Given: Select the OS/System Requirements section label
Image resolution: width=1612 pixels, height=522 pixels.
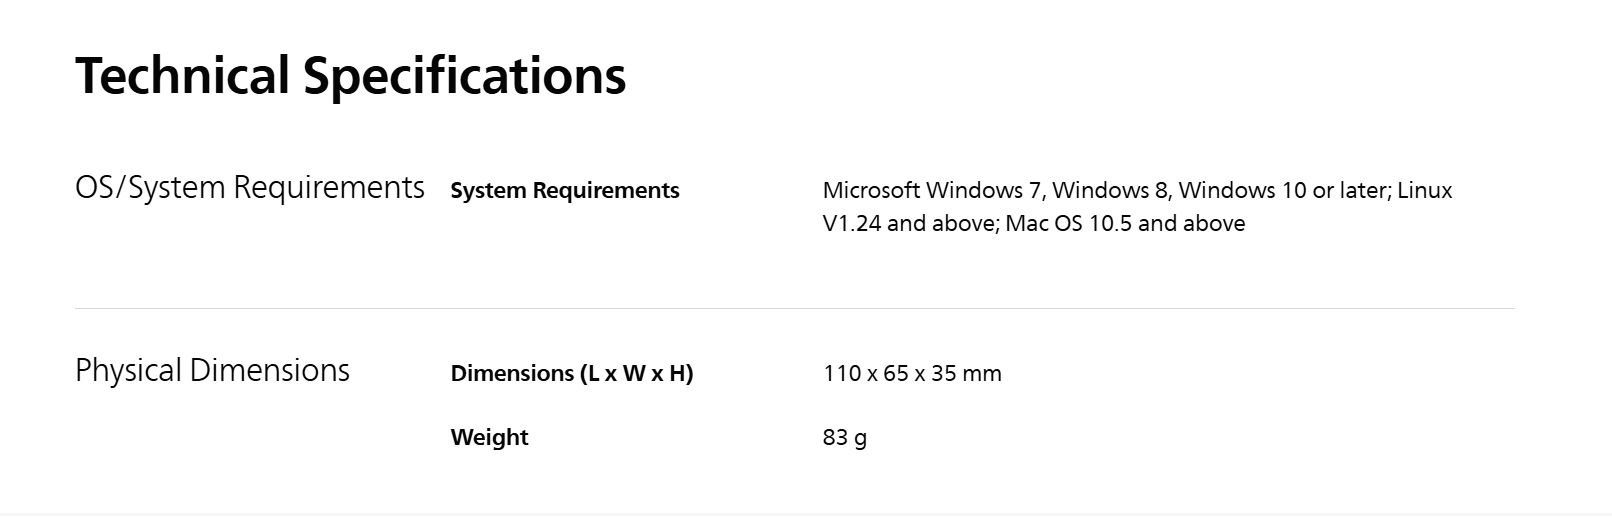Looking at the screenshot, I should pos(250,188).
